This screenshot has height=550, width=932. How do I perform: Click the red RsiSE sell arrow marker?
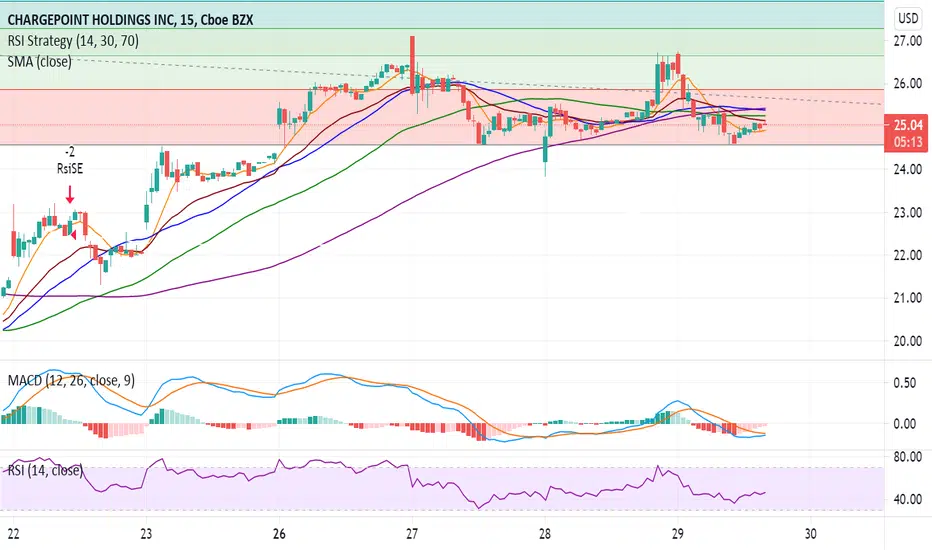click(x=70, y=194)
